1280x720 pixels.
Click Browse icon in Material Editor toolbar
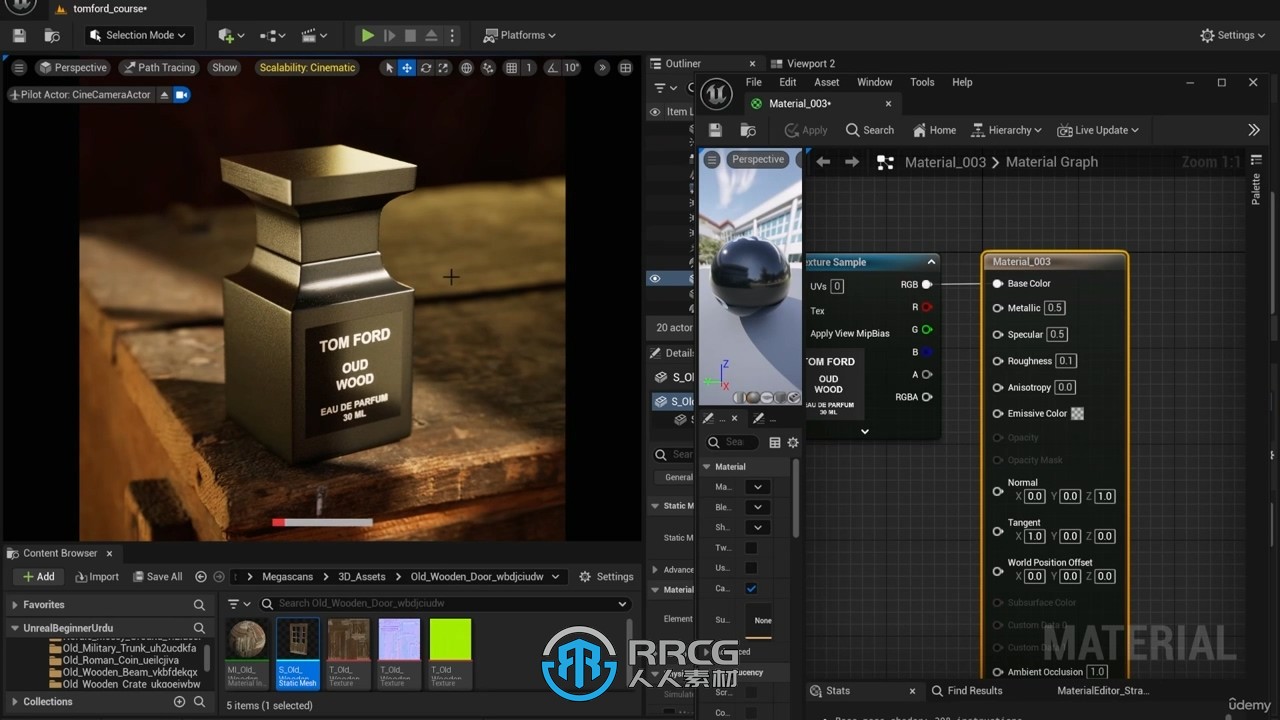[748, 130]
